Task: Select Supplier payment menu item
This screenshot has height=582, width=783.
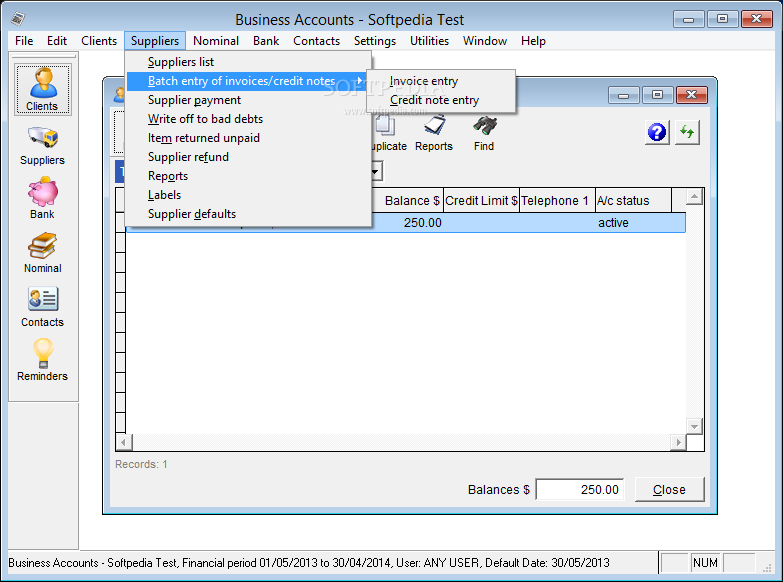Action: [x=248, y=100]
